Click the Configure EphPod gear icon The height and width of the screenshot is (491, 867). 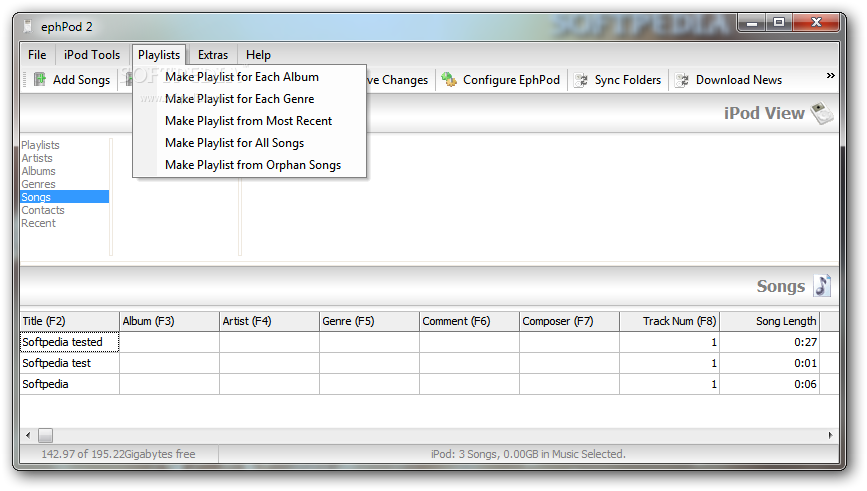click(x=449, y=80)
